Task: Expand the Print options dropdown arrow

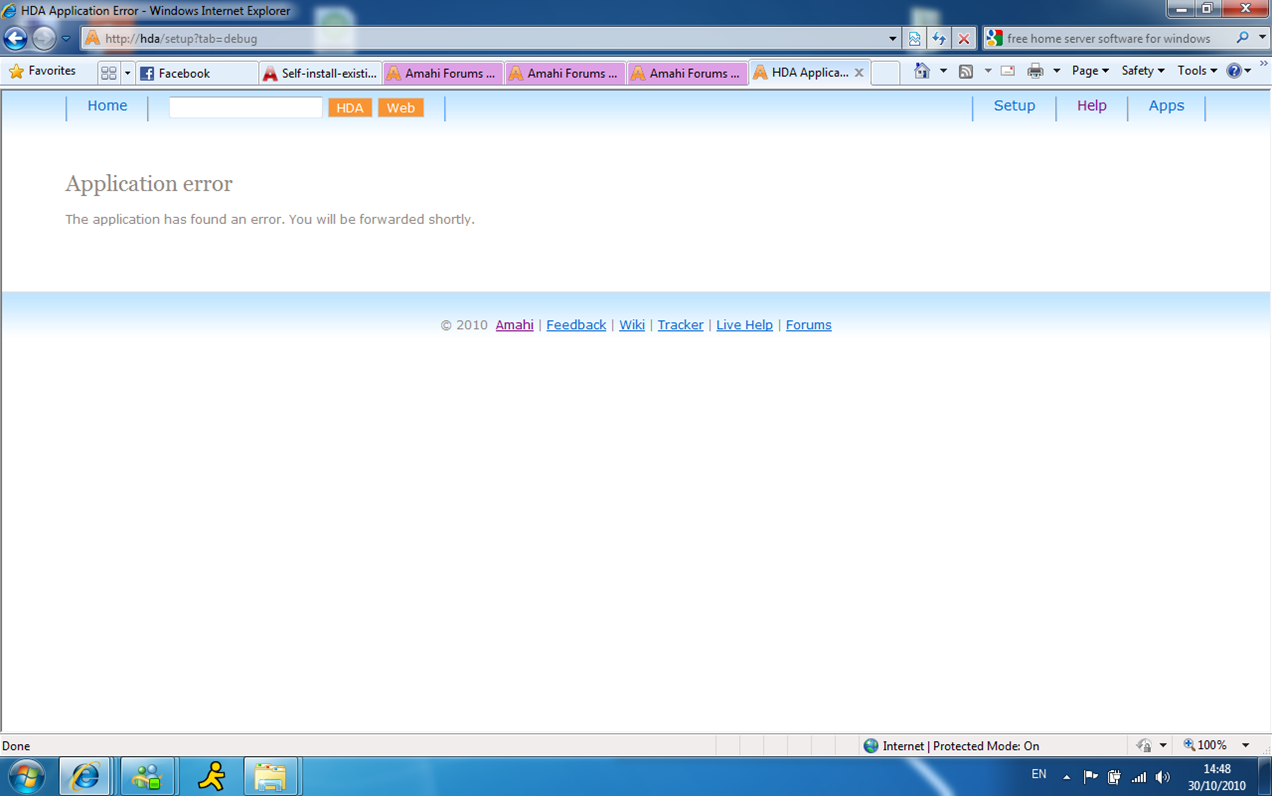Action: pyautogui.click(x=1056, y=71)
